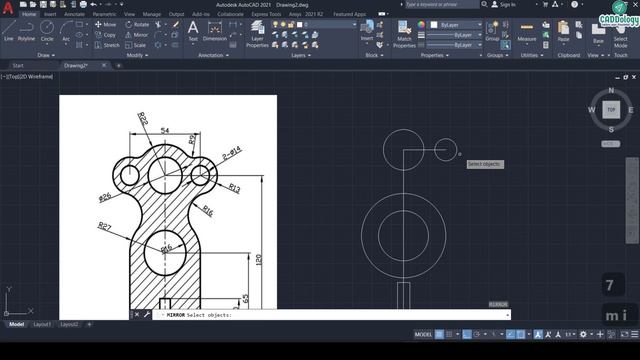Expand the Utilities panel

[531, 55]
